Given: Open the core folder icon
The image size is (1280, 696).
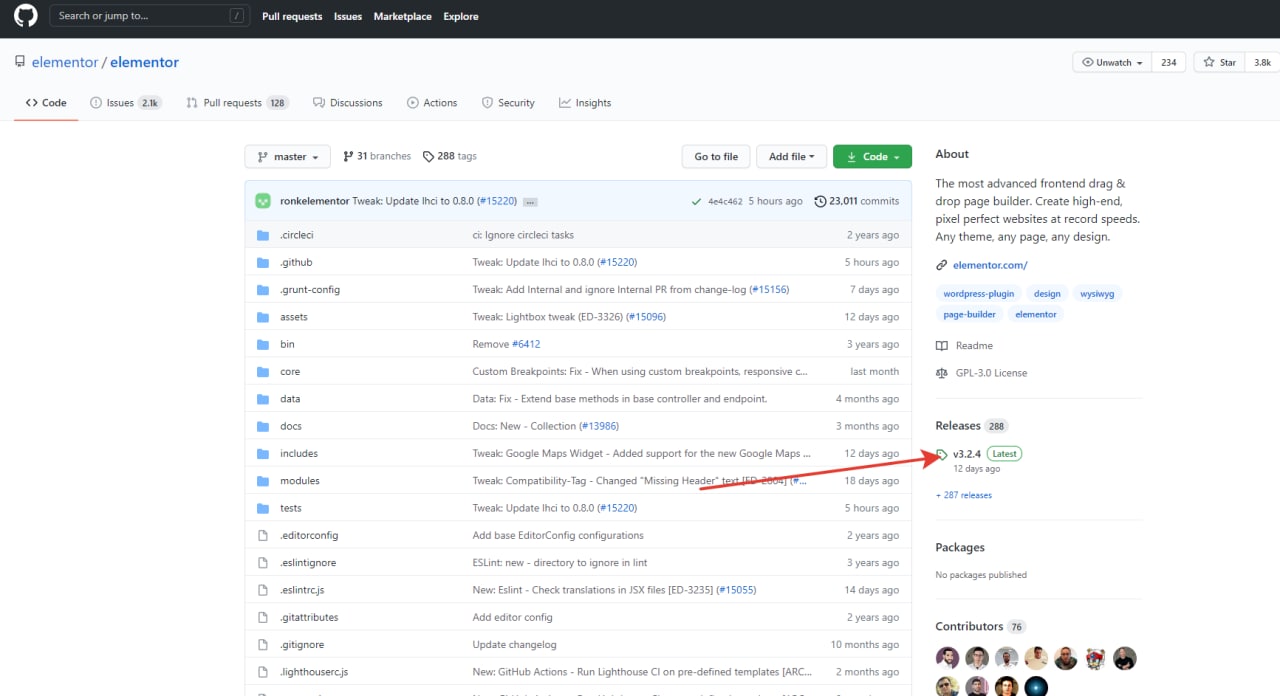Looking at the screenshot, I should (x=263, y=371).
